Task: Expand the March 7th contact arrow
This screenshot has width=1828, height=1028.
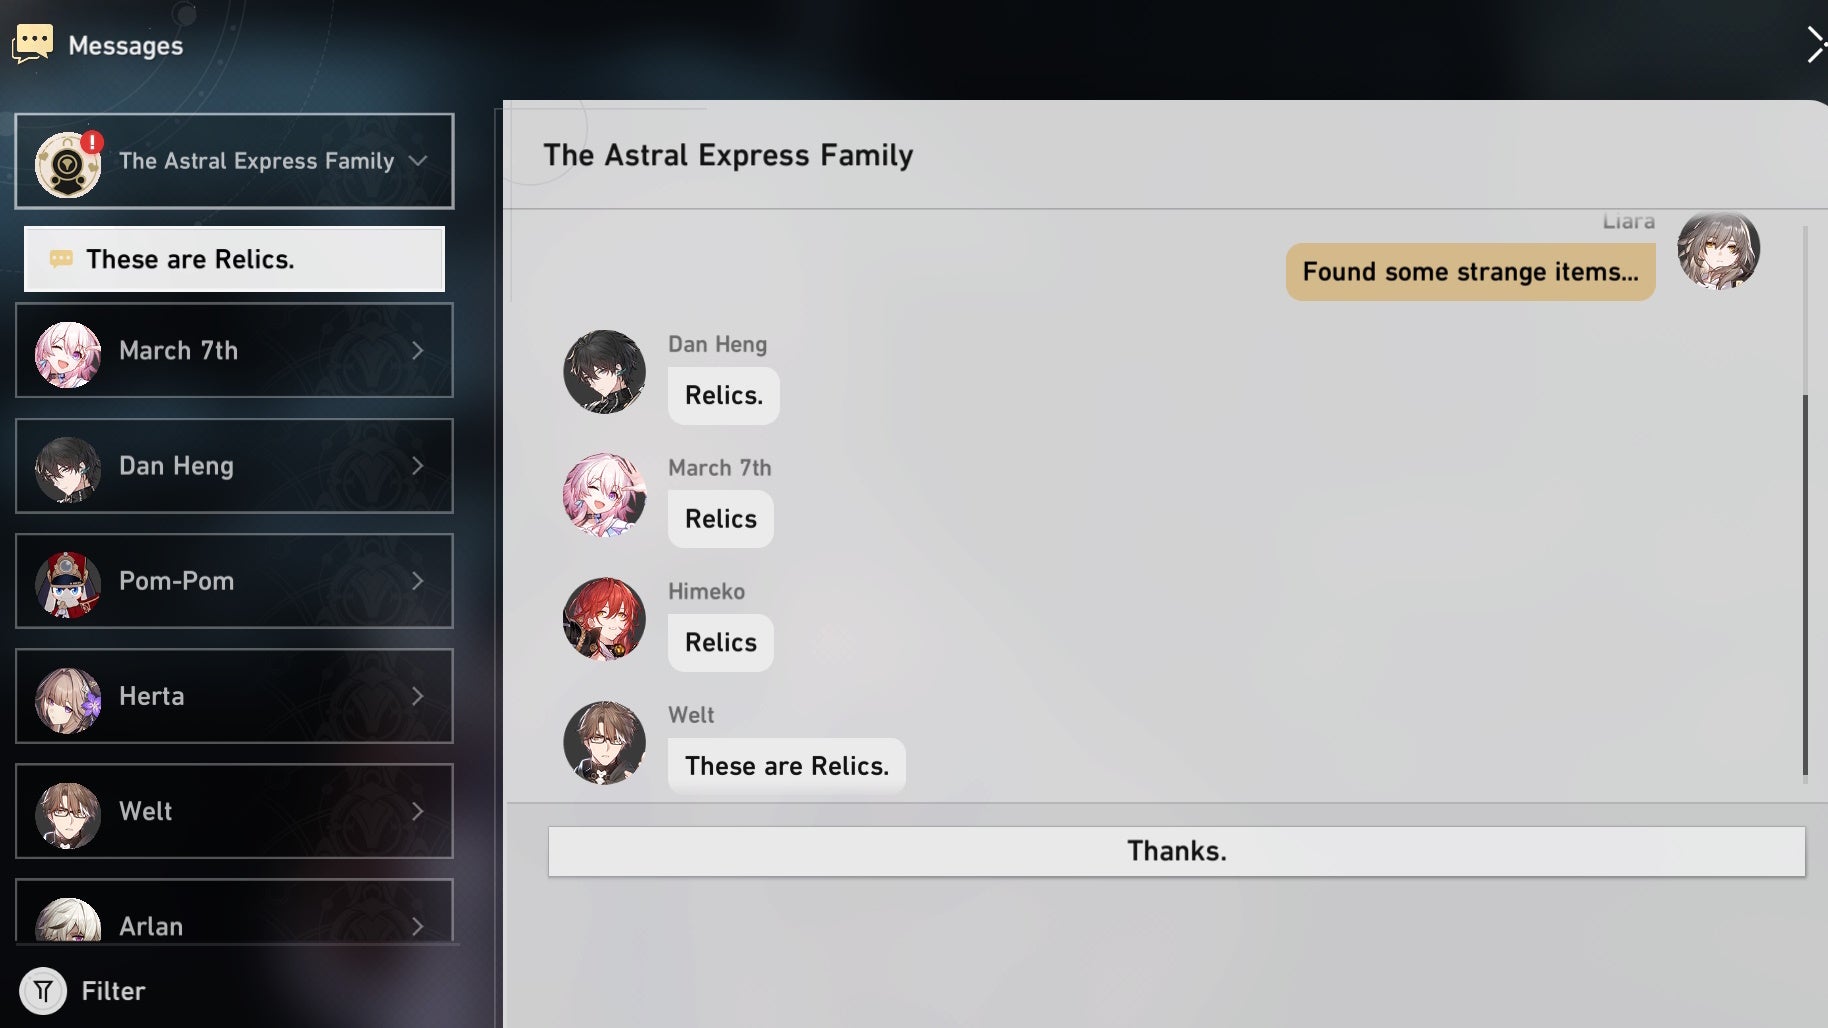Action: [x=418, y=351]
